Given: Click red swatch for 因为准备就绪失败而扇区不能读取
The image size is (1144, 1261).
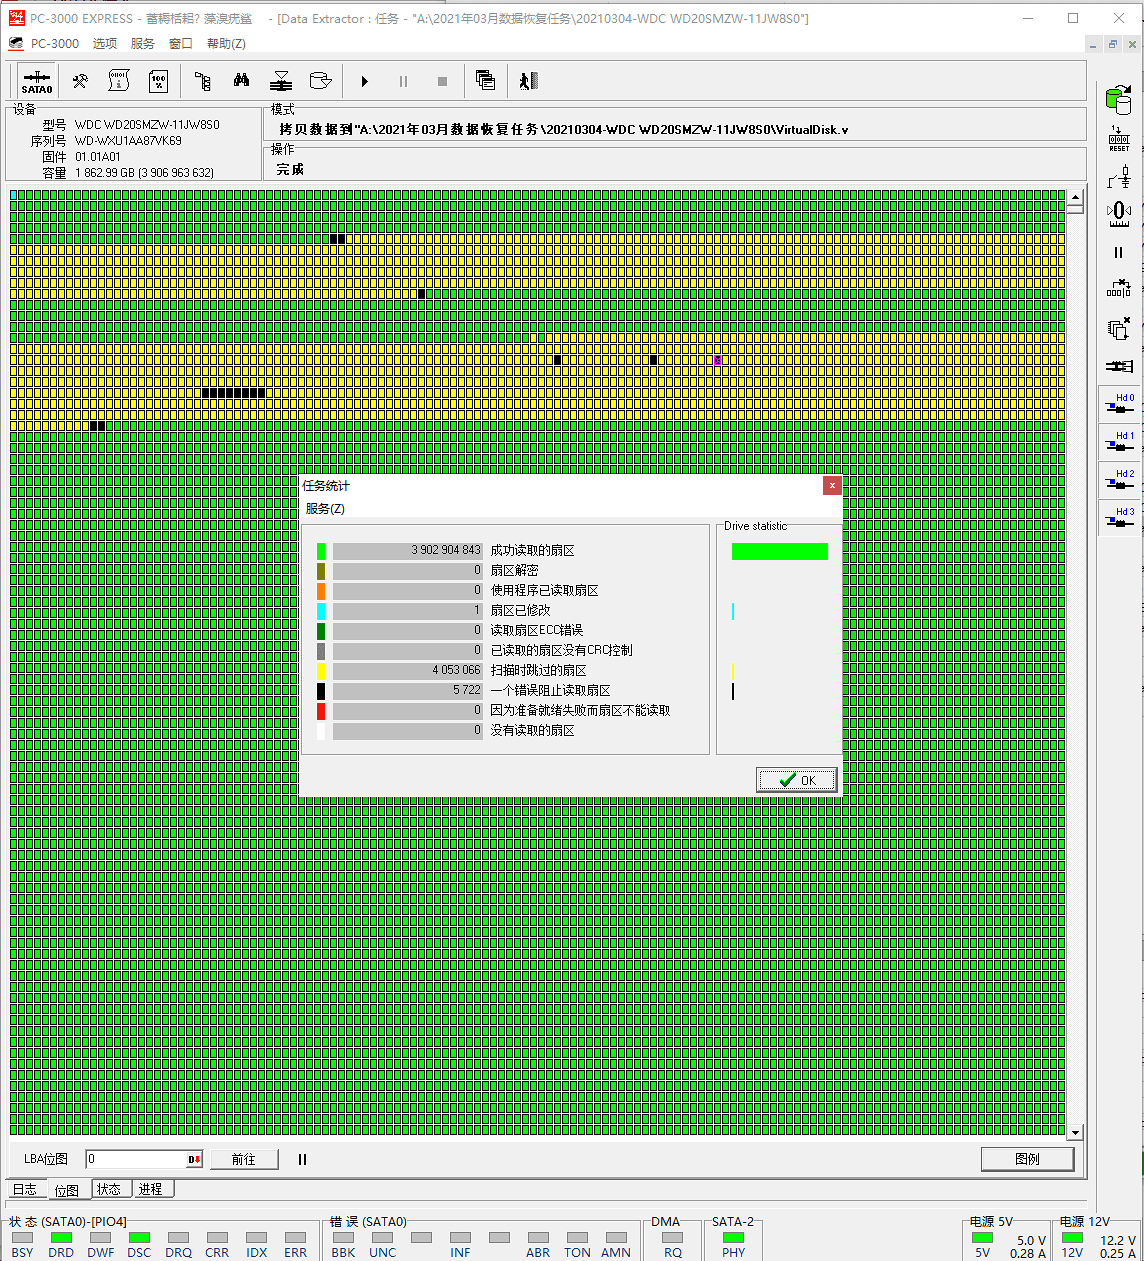Looking at the screenshot, I should 321,711.
